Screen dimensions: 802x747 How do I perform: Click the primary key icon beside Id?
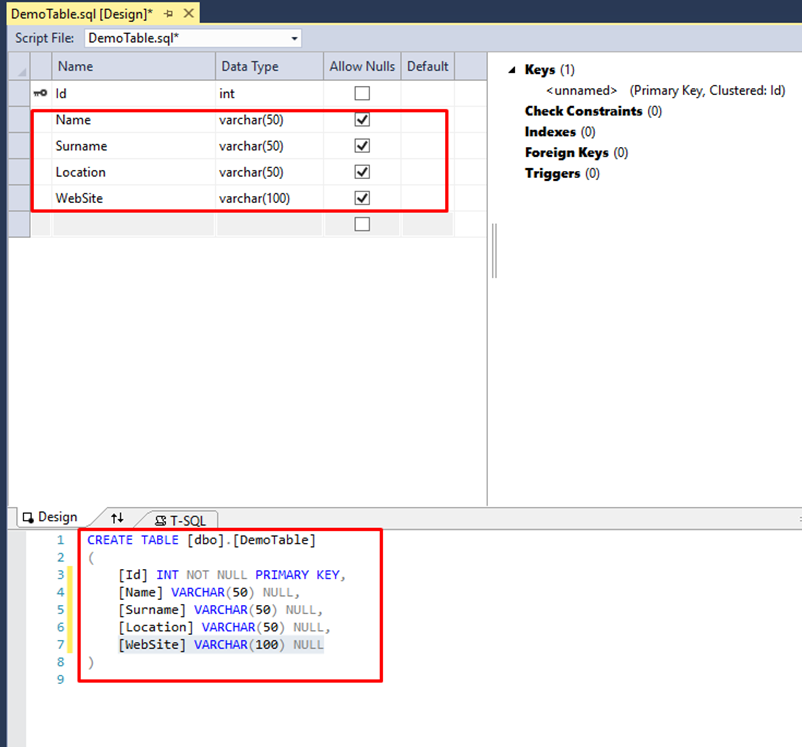point(41,93)
